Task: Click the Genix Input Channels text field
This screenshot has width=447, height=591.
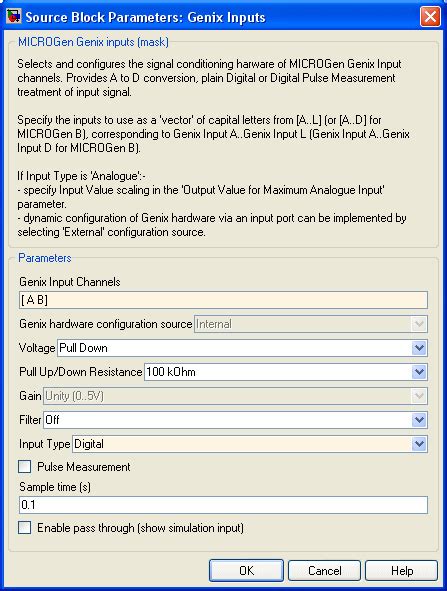Action: click(x=224, y=300)
